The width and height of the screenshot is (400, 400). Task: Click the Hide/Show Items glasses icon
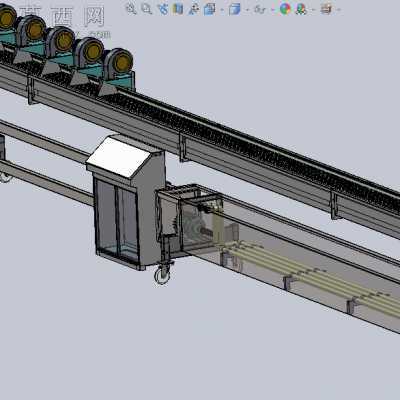[x=260, y=9]
